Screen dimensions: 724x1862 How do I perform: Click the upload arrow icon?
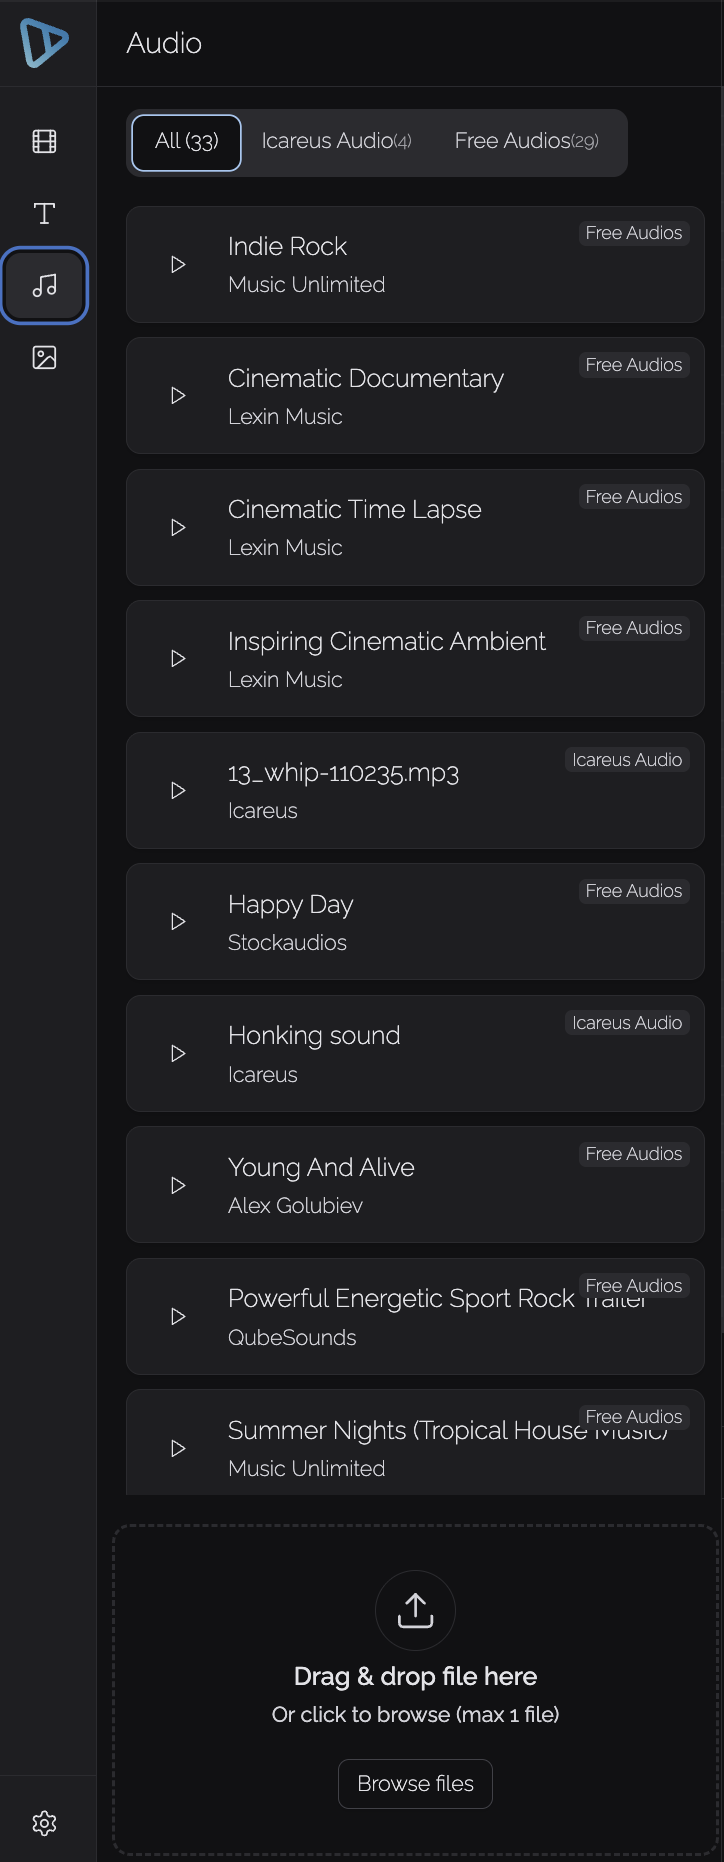[415, 1610]
